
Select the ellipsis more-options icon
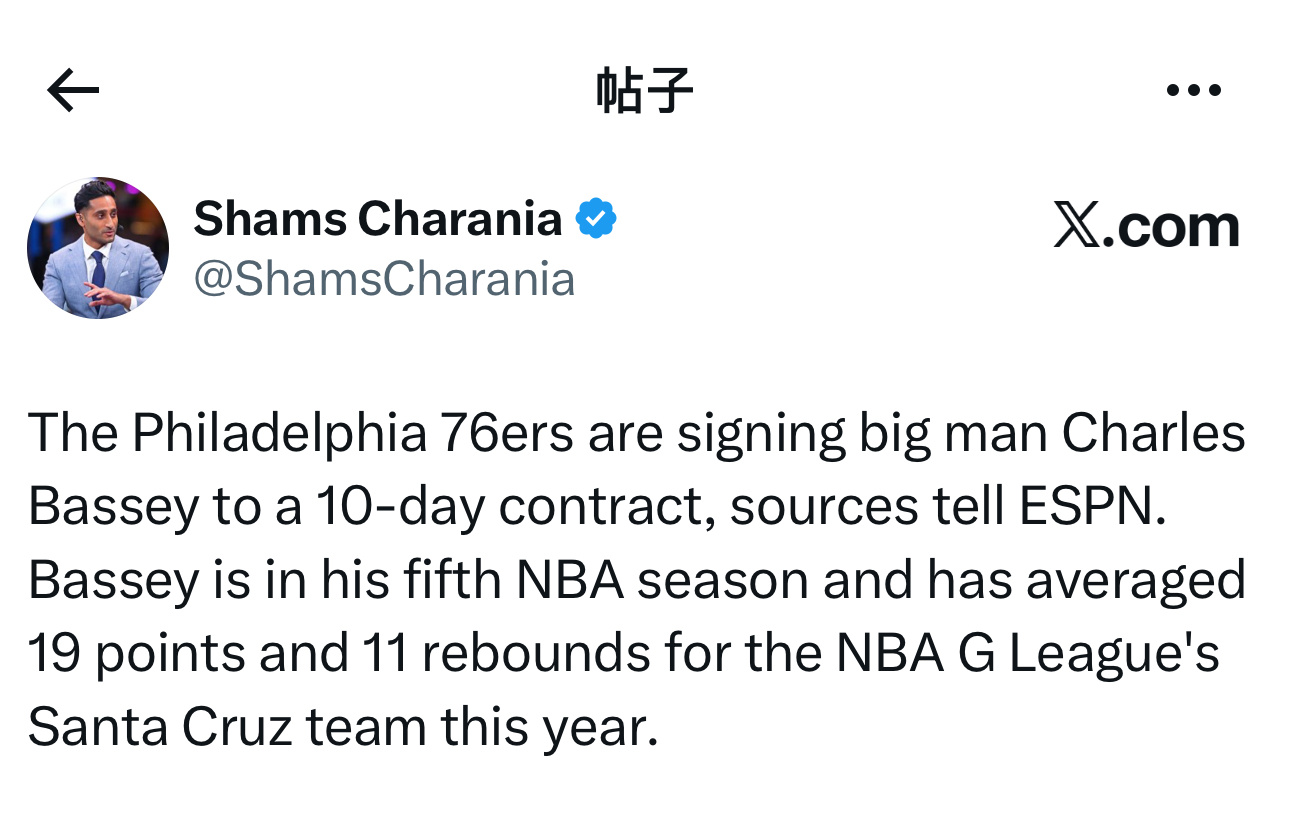(x=1196, y=88)
